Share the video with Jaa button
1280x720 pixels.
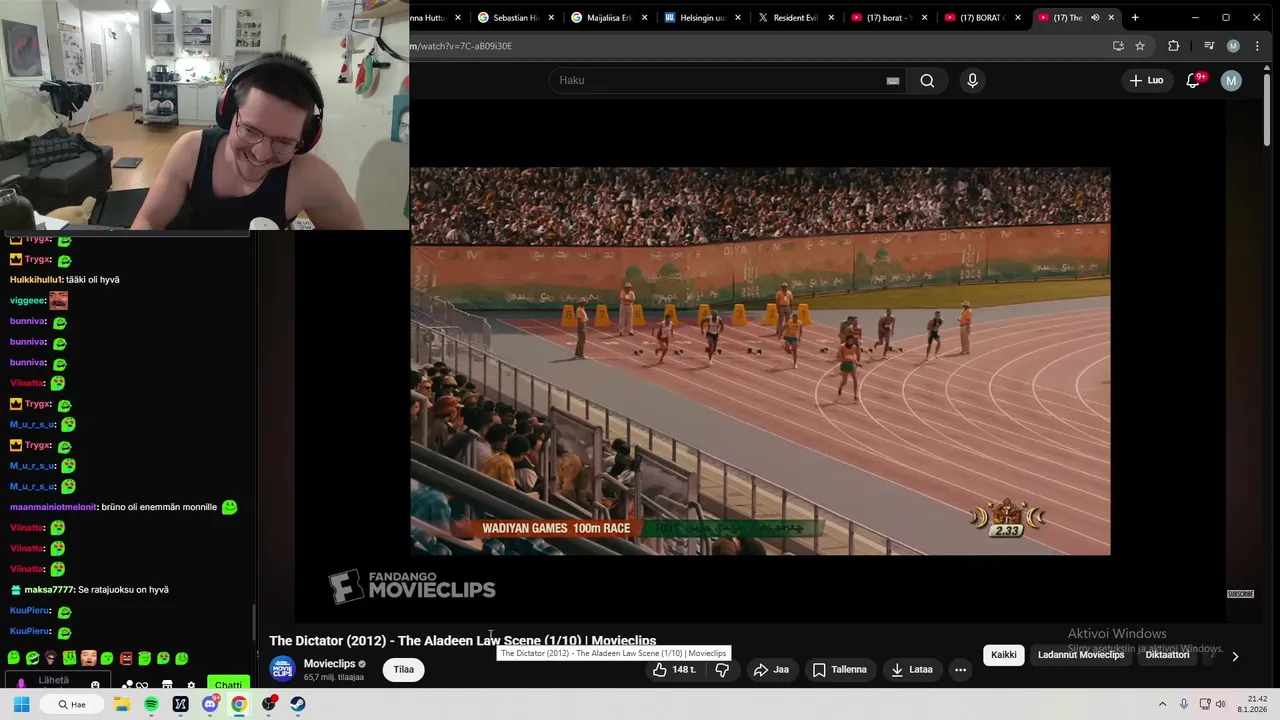(771, 670)
